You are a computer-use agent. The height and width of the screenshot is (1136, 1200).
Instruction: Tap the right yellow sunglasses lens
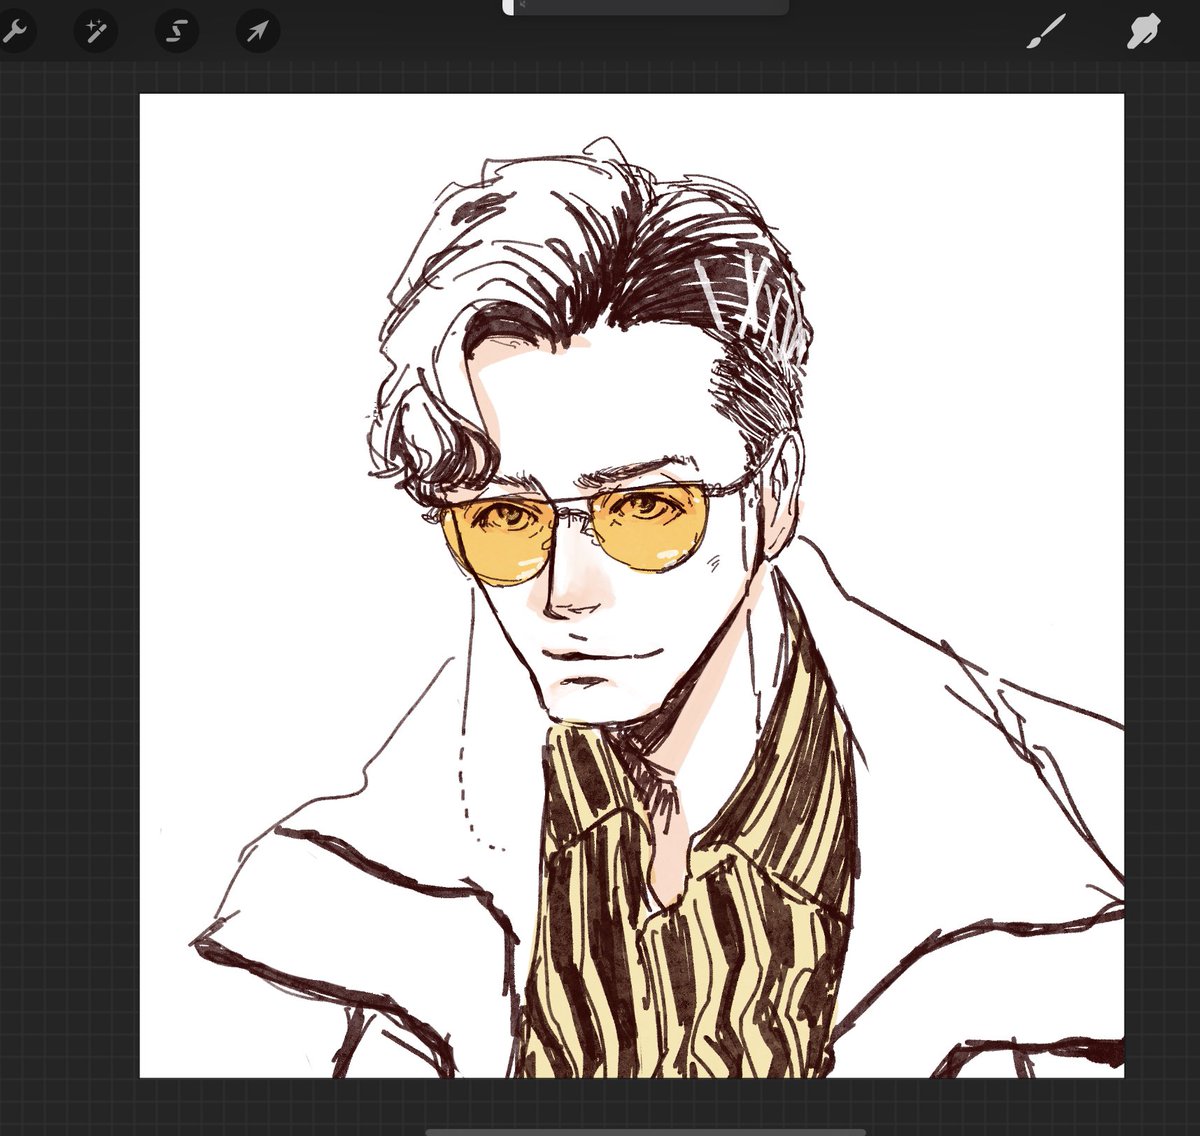pos(653,527)
